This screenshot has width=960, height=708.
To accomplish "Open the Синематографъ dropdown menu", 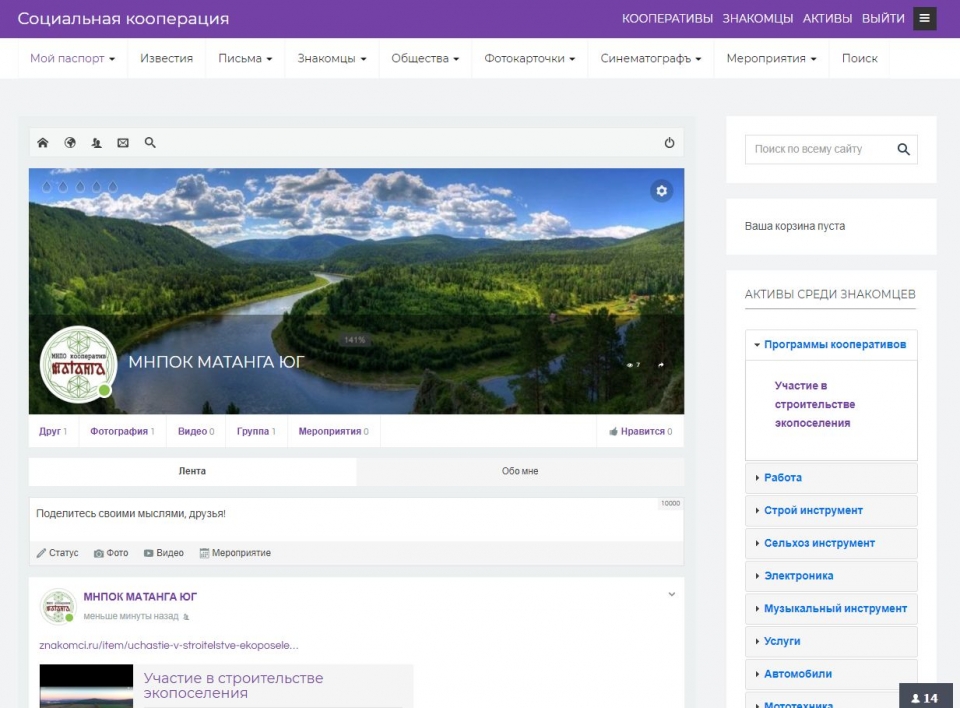I will 651,58.
